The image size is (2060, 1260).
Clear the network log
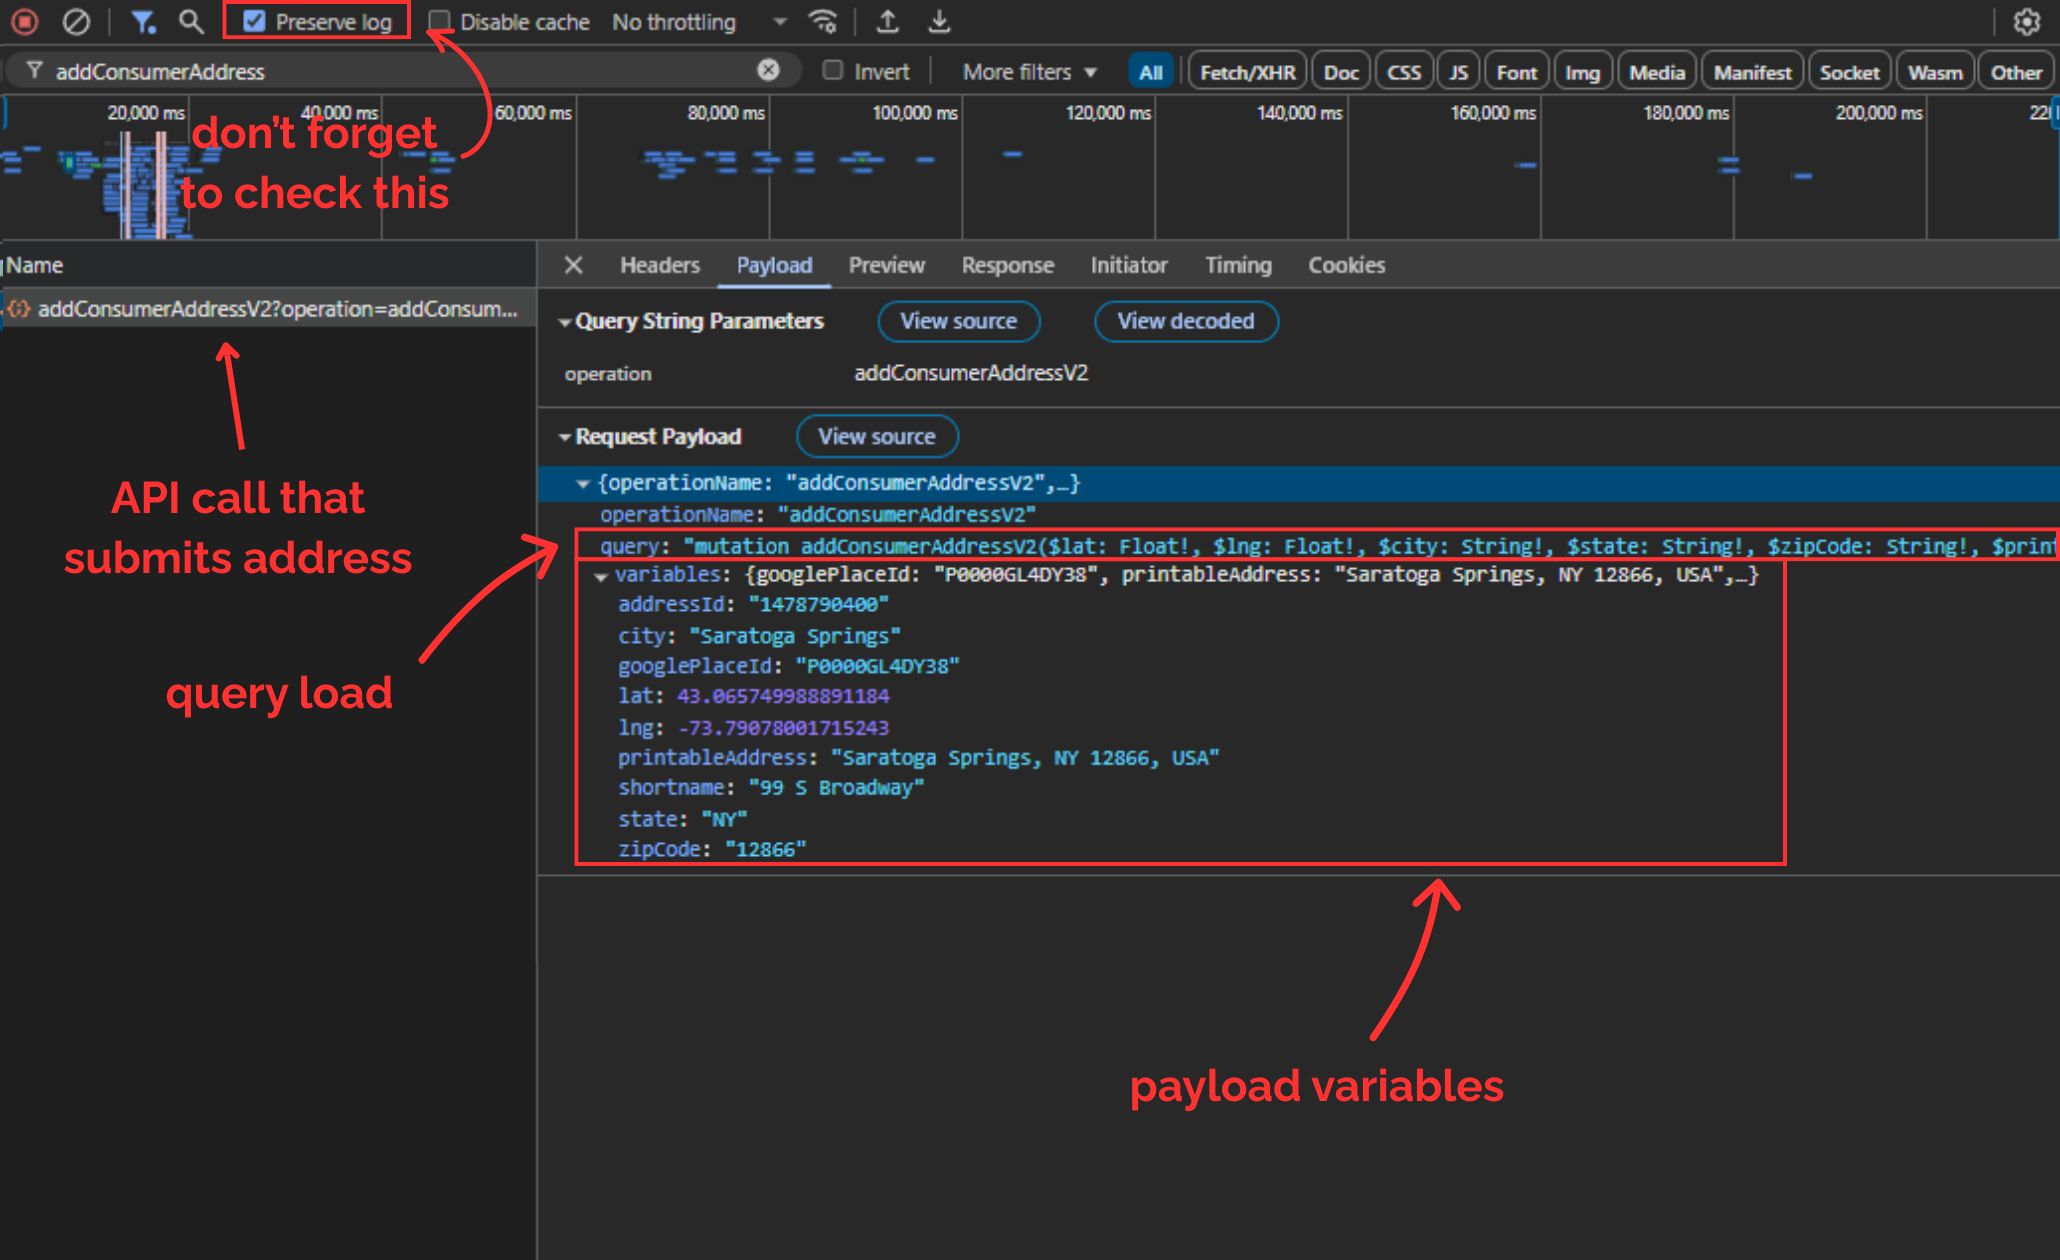tap(76, 21)
